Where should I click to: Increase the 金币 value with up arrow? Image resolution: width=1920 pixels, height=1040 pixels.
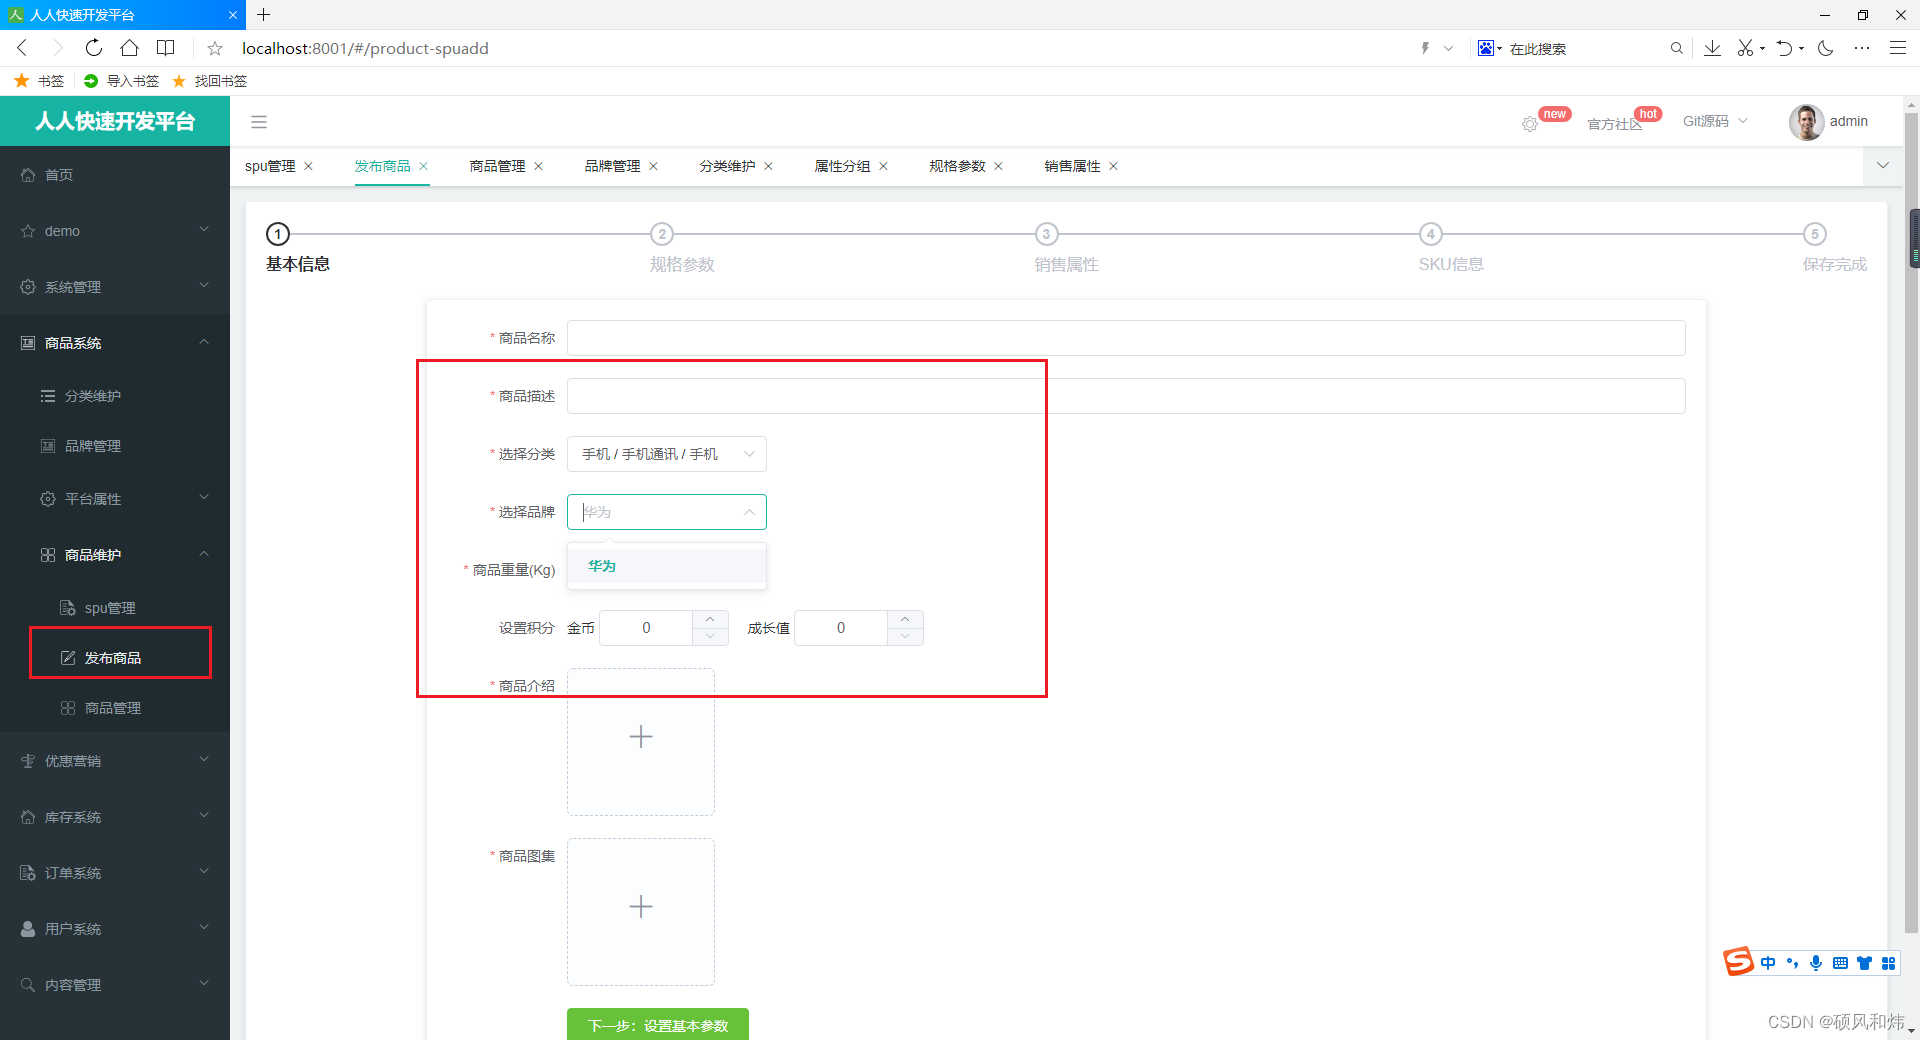710,619
